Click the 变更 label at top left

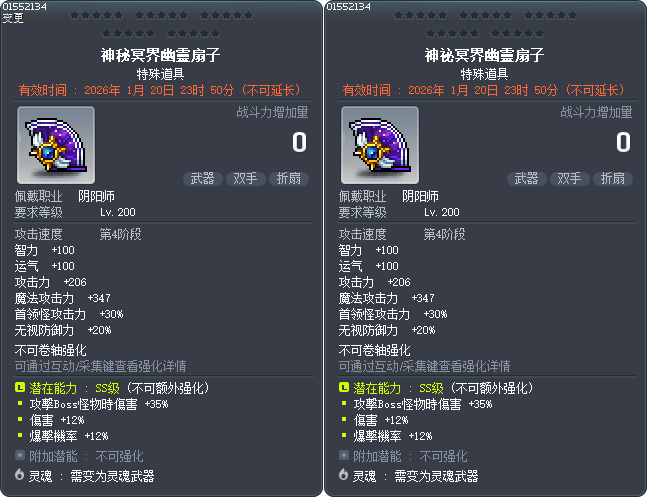13,18
